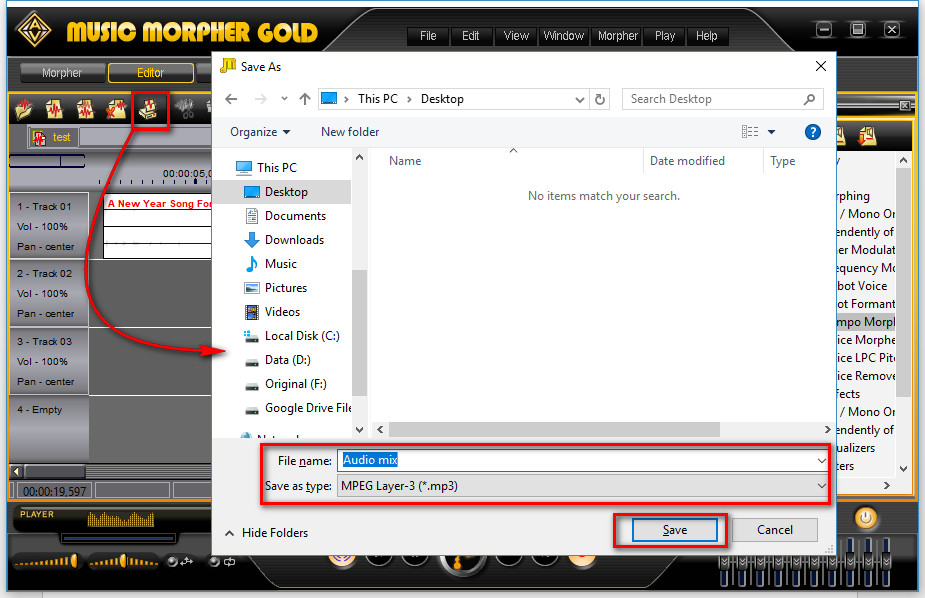Go up one folder level arrow
Screen dimensions: 925x598
(x=304, y=99)
